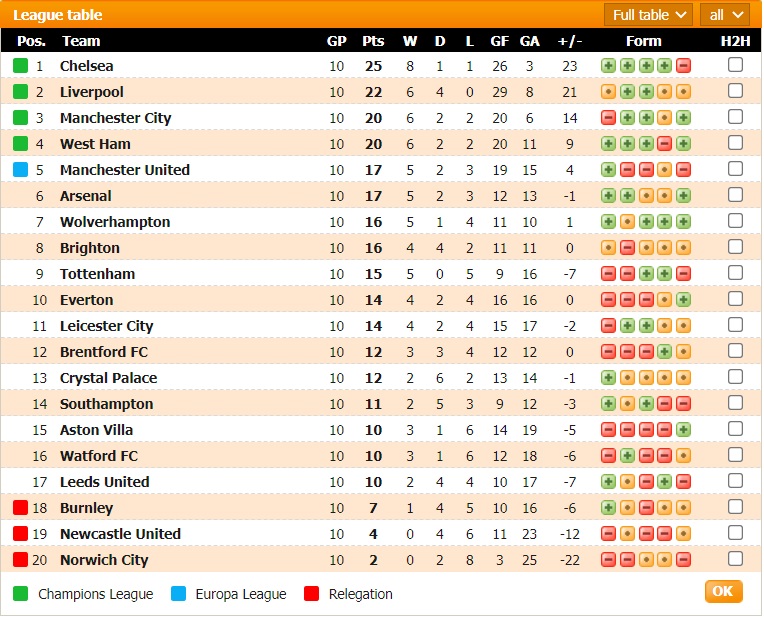Click Crystal Palace's green win form icon
Viewport: 764px width, 617px height.
tap(608, 378)
